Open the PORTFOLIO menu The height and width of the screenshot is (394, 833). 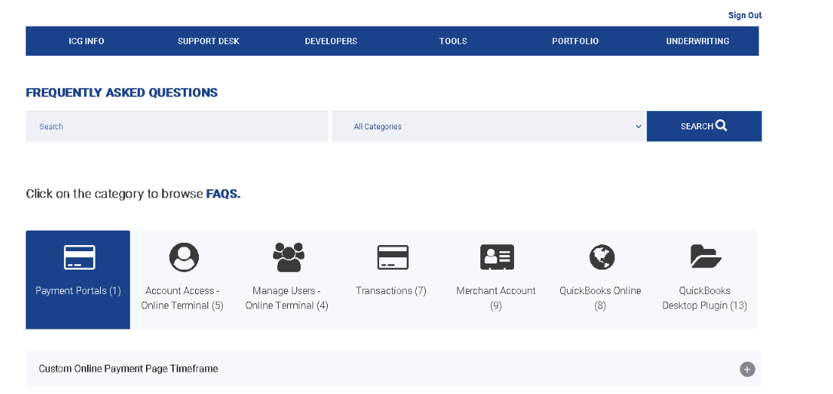click(575, 41)
